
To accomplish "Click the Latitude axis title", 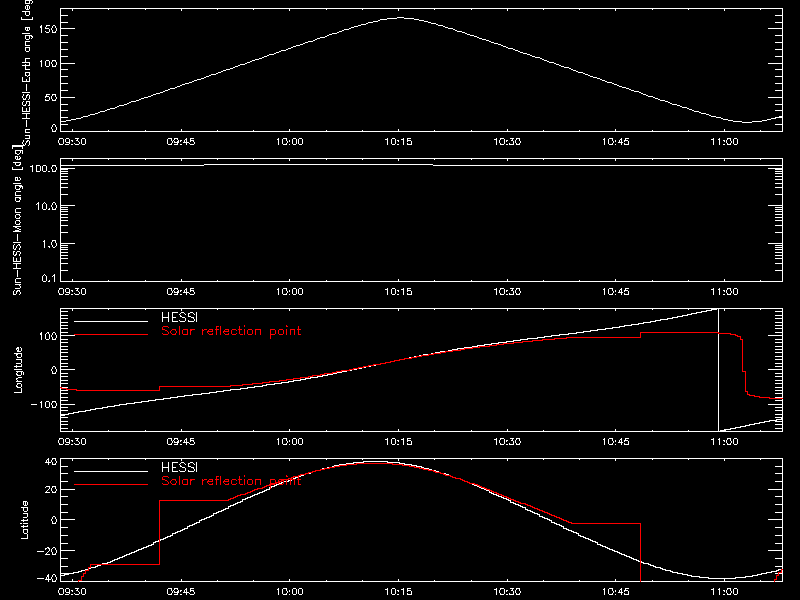I will tap(24, 520).
